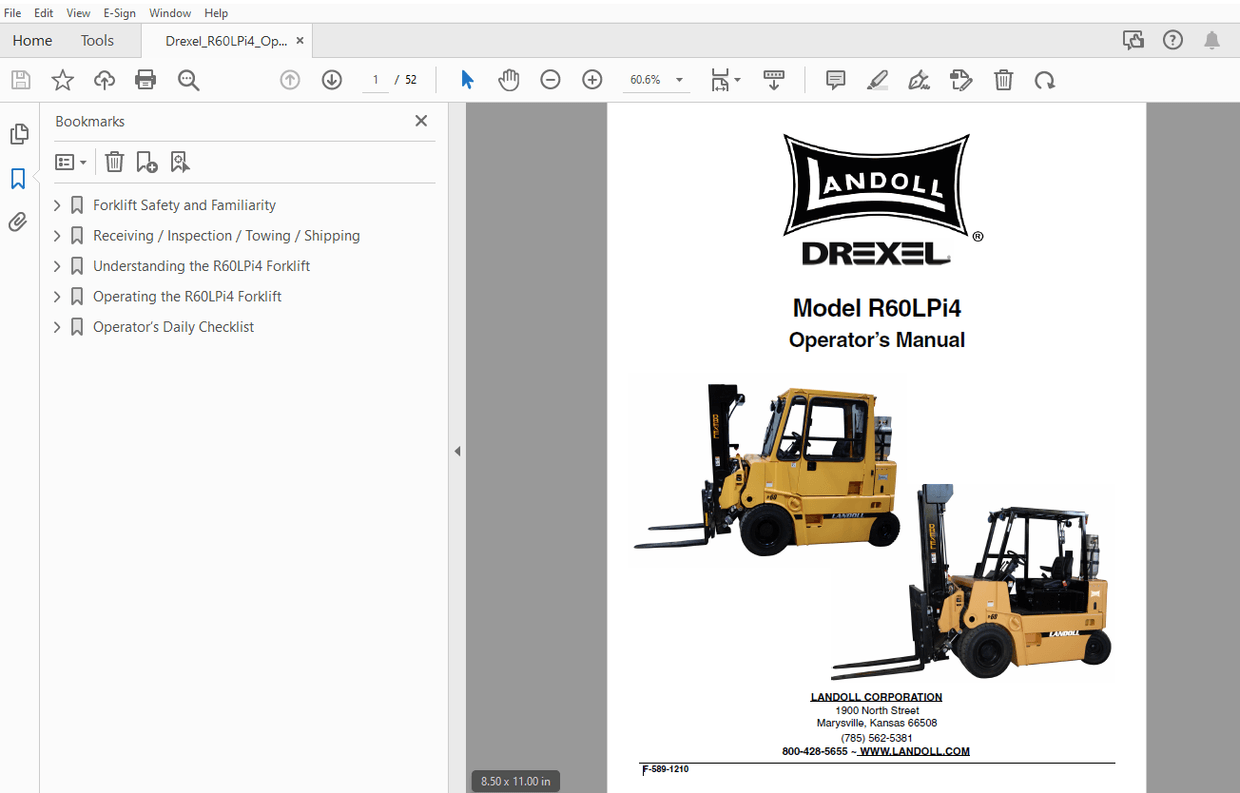Delete pages with the trash icon
The height and width of the screenshot is (793, 1240).
click(1004, 79)
